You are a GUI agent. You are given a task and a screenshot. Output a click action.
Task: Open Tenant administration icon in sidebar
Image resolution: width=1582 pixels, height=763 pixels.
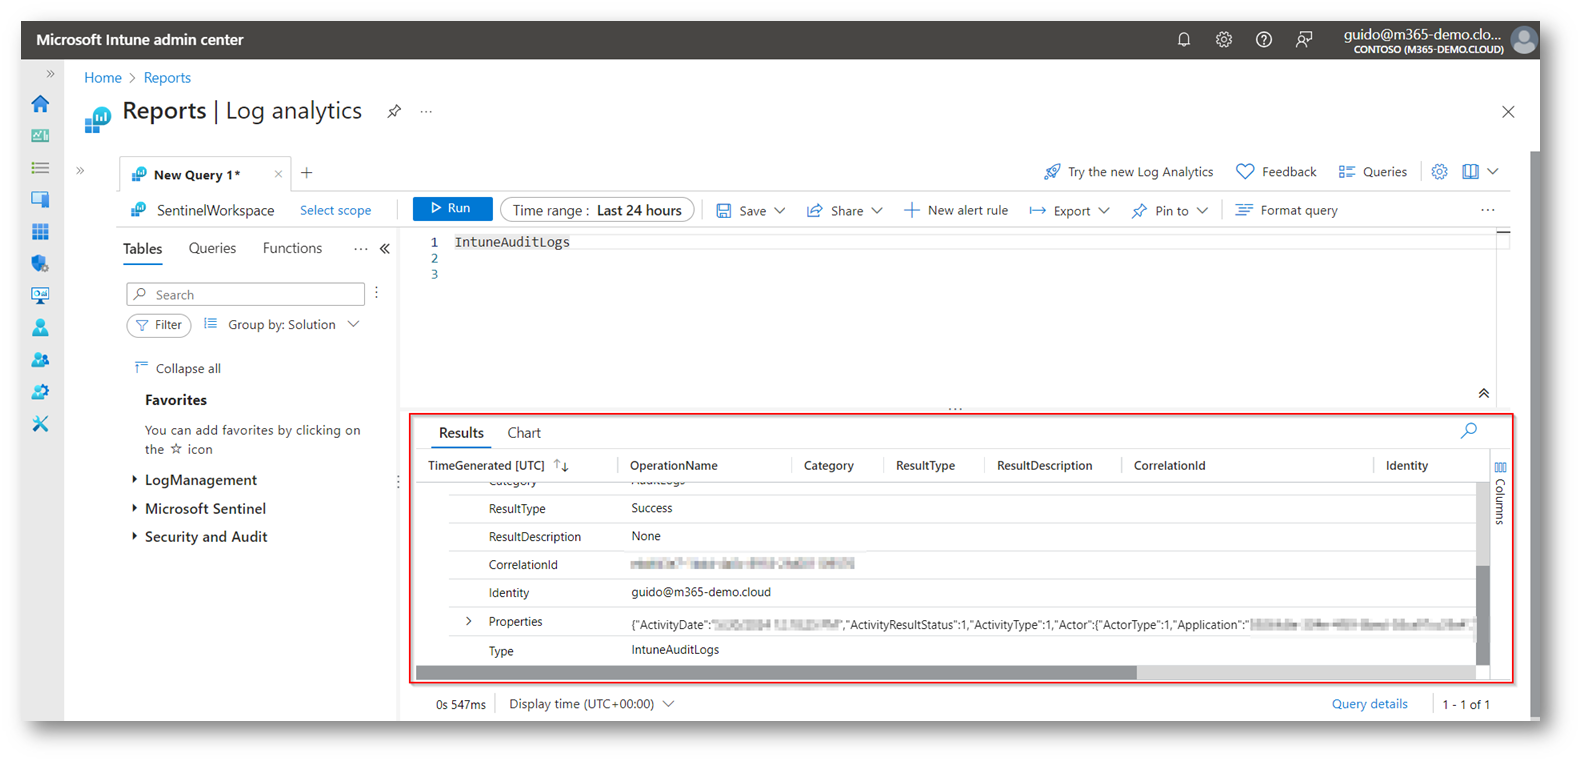click(40, 392)
